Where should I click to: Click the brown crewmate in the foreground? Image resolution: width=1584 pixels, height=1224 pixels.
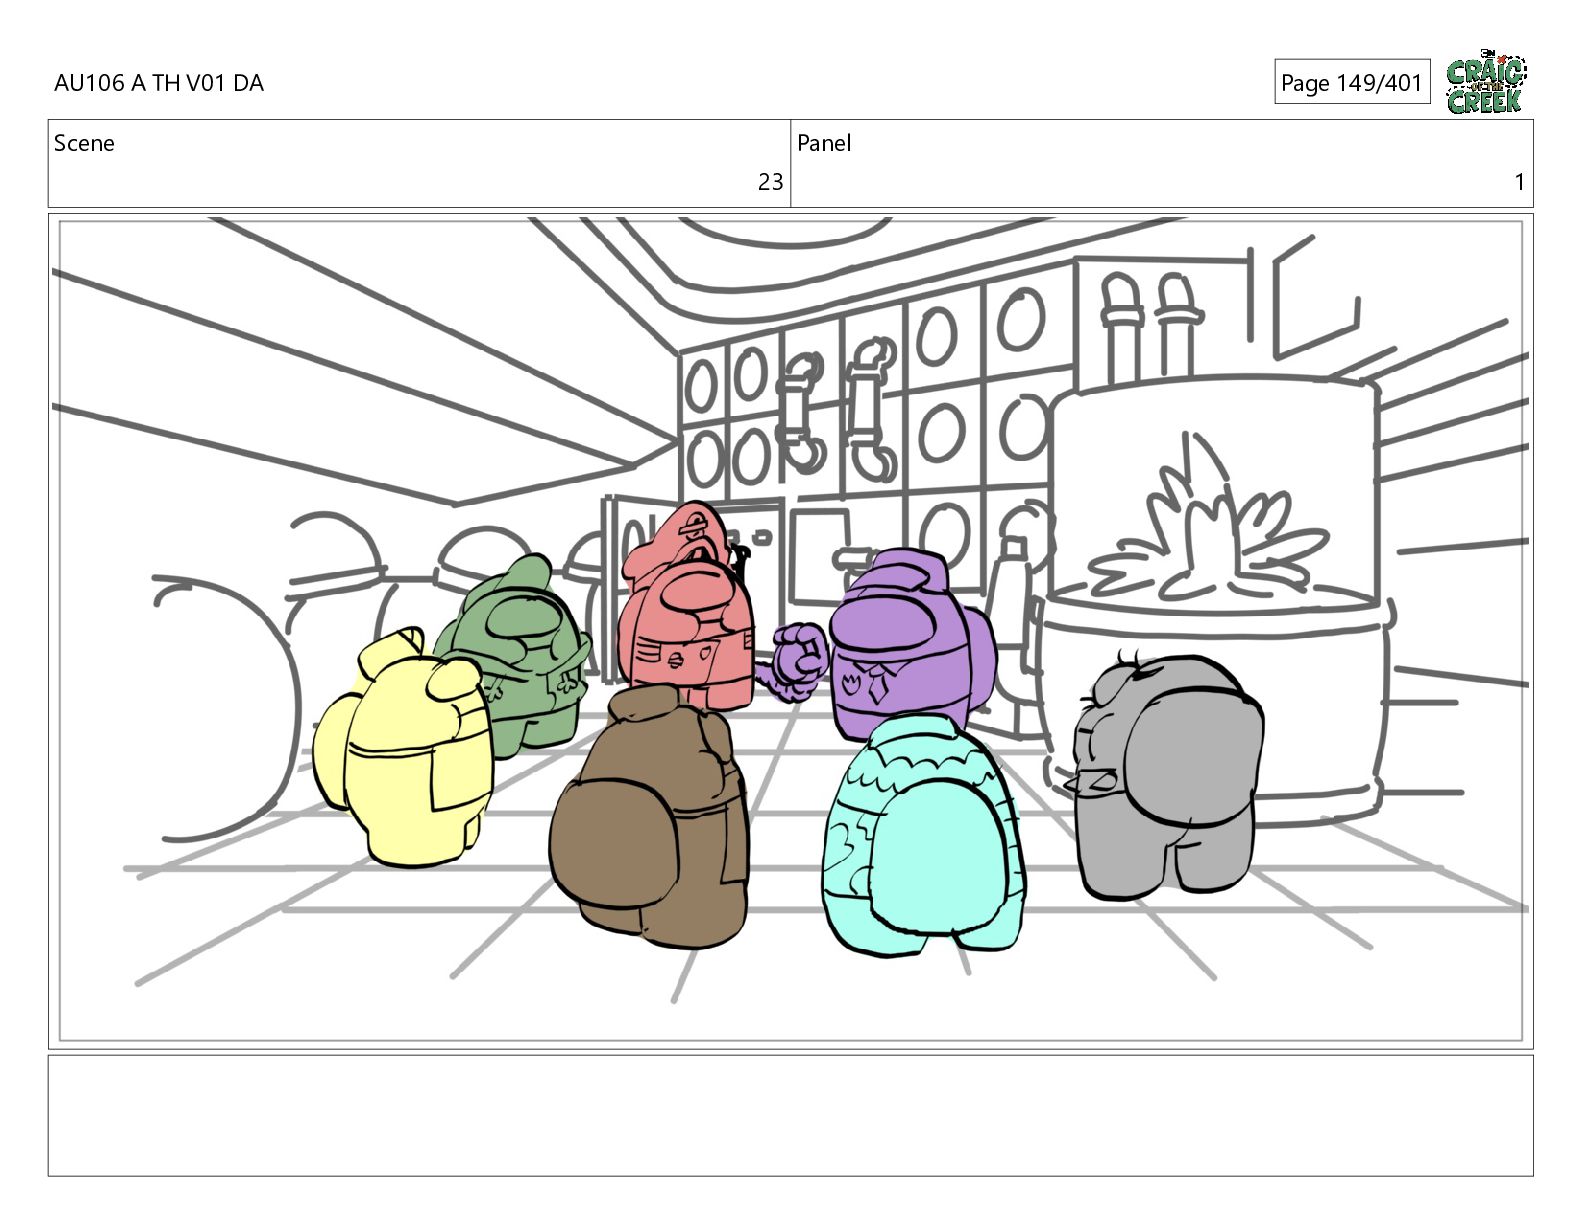pos(650,815)
